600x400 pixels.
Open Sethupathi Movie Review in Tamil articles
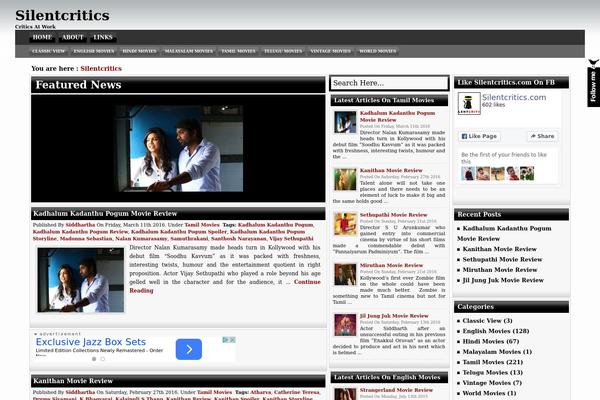(x=393, y=215)
